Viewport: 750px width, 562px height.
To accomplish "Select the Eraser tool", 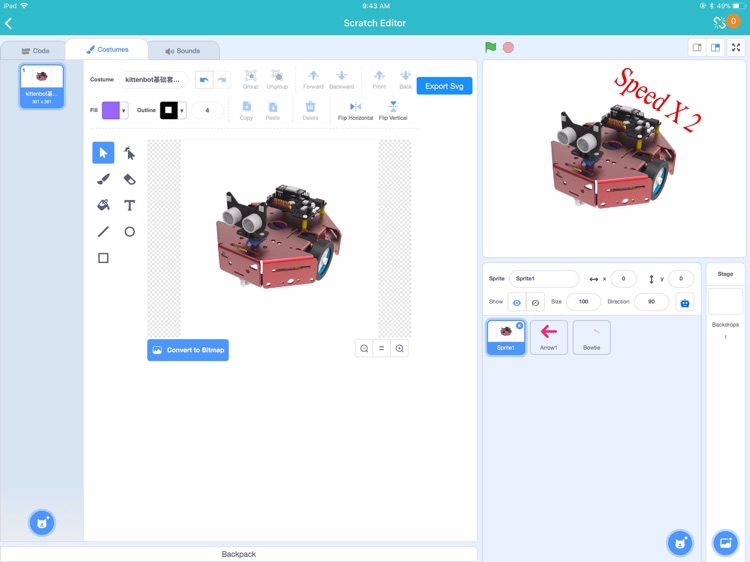I will (129, 179).
